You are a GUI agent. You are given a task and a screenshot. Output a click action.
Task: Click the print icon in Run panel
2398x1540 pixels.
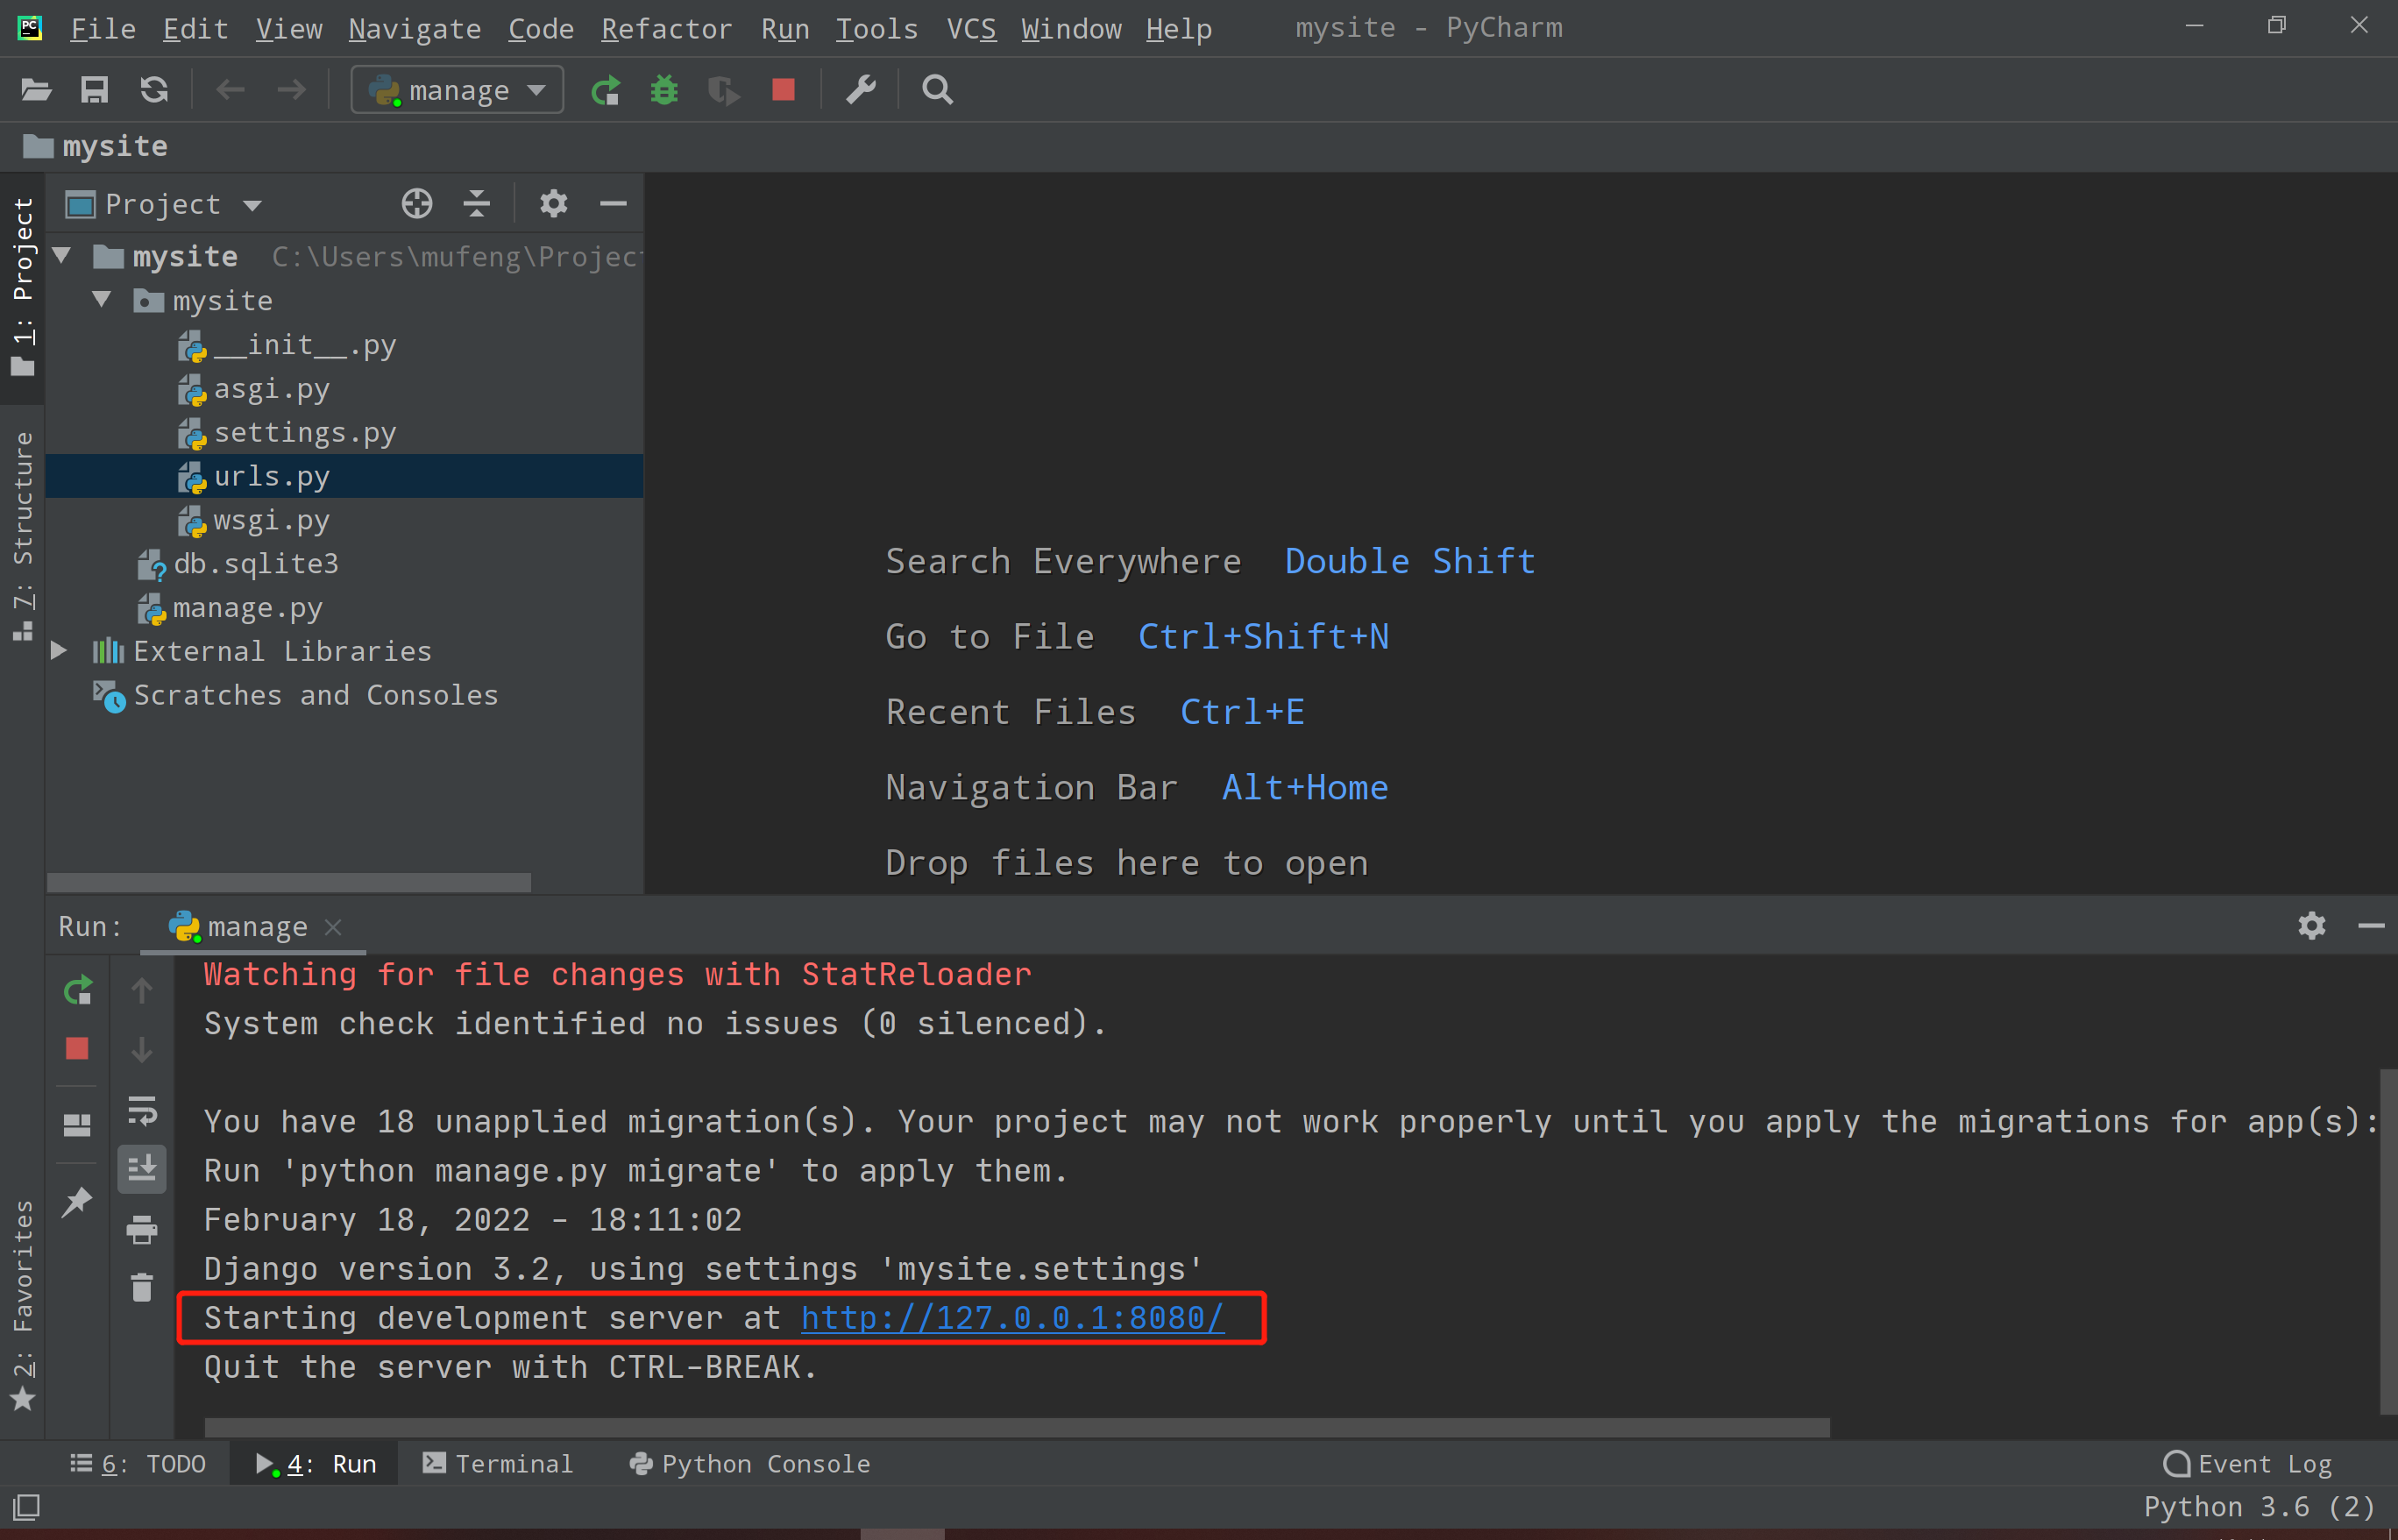click(x=142, y=1229)
